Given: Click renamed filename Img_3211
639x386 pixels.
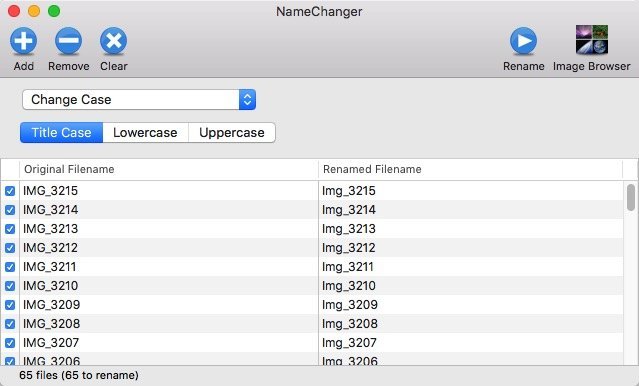Looking at the screenshot, I should click(x=348, y=267).
